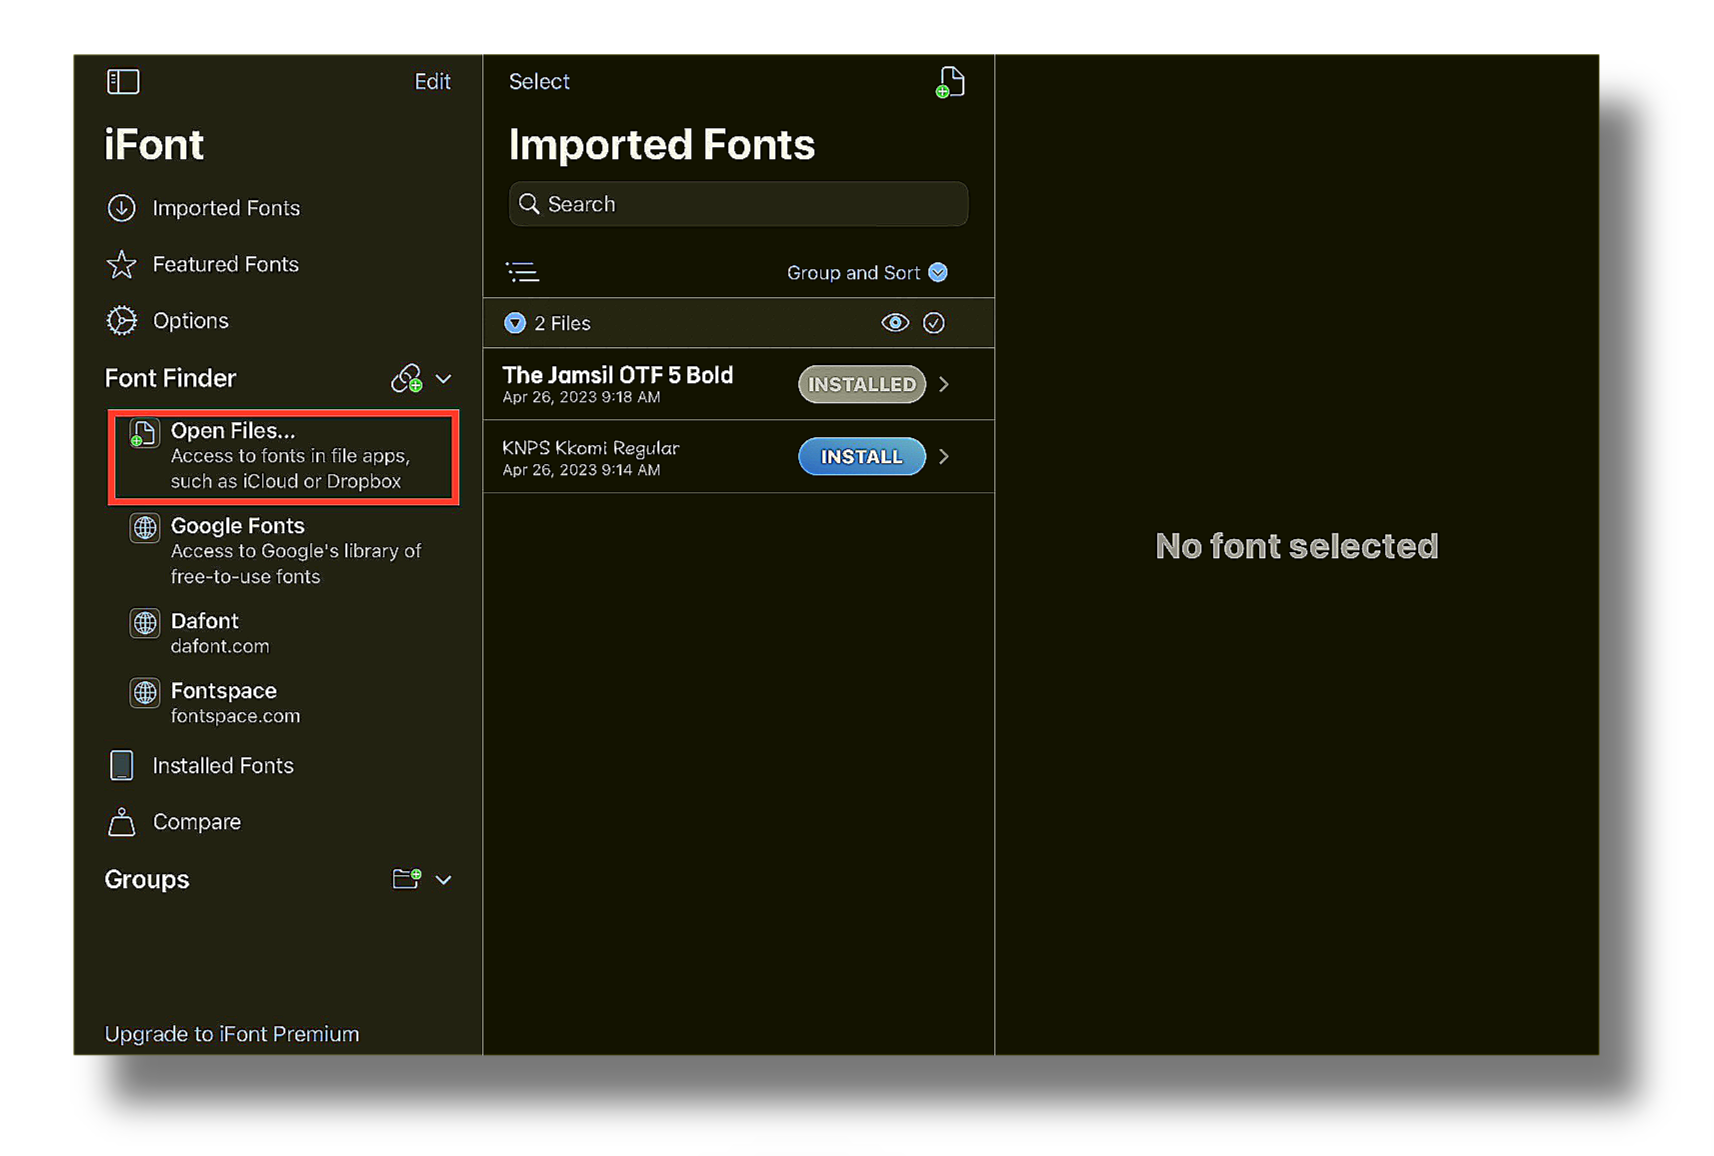The image size is (1714, 1156).
Task: Click the Imported Fonts download icon
Action: click(122, 208)
